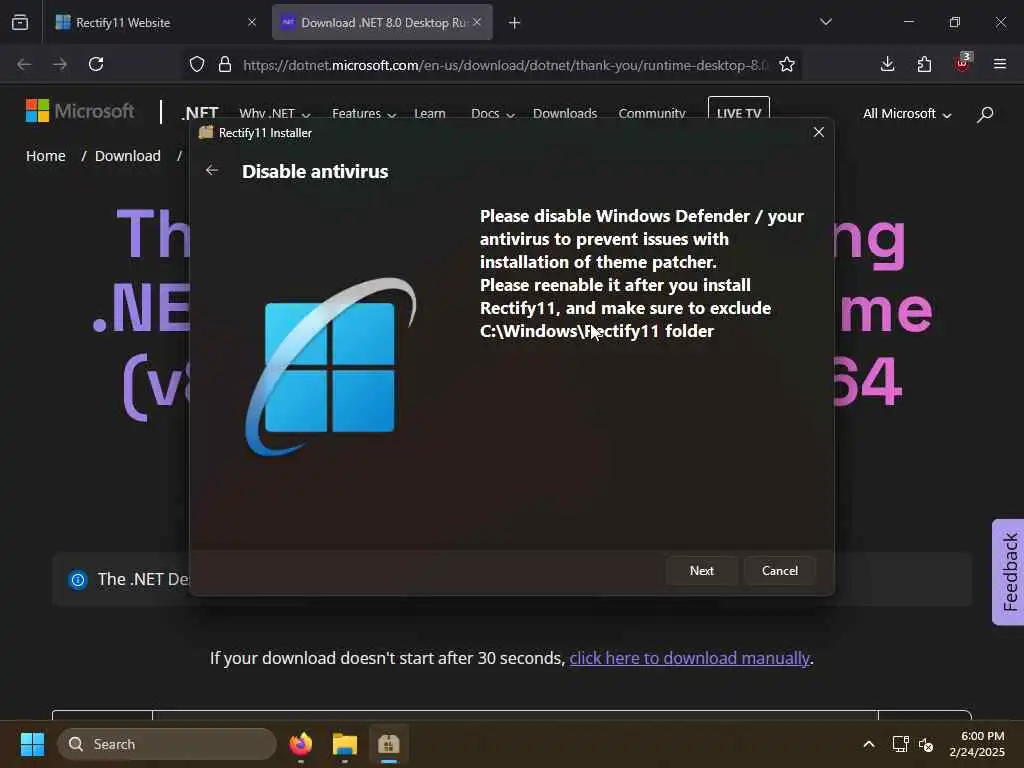Open Firefox View tab overview icon

(20, 22)
